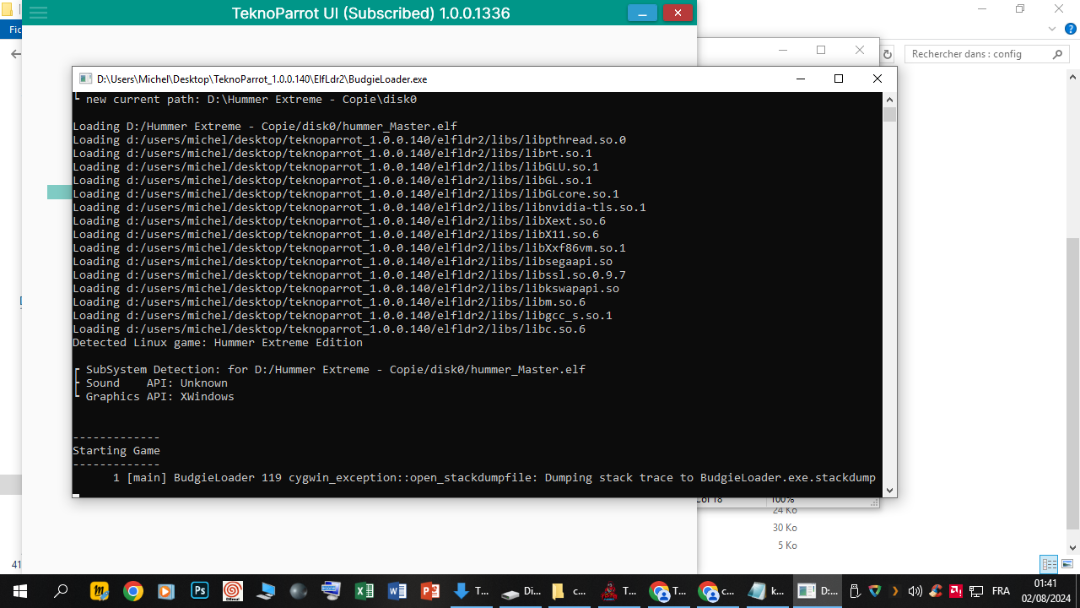Viewport: 1080px width, 608px height.
Task: Expand hidden system tray icons chevron
Action: pos(895,591)
